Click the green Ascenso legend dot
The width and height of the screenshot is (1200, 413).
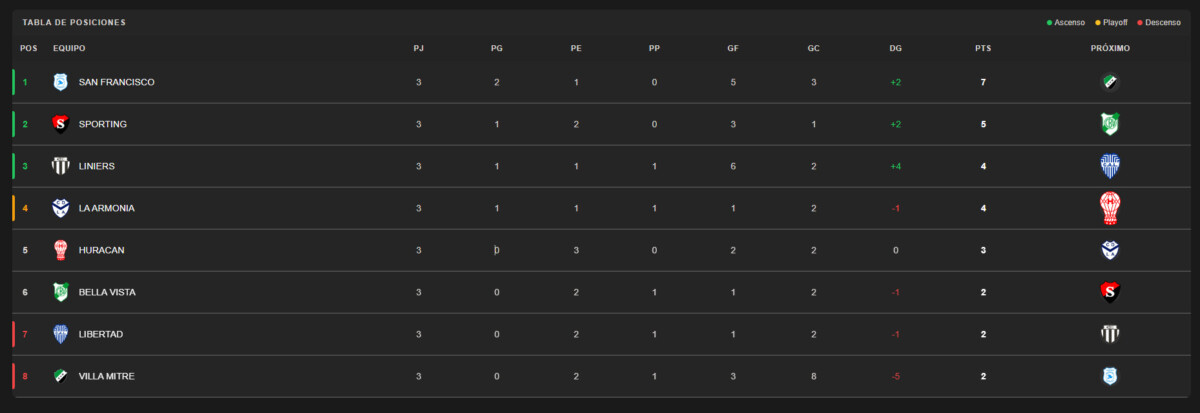tap(1049, 22)
